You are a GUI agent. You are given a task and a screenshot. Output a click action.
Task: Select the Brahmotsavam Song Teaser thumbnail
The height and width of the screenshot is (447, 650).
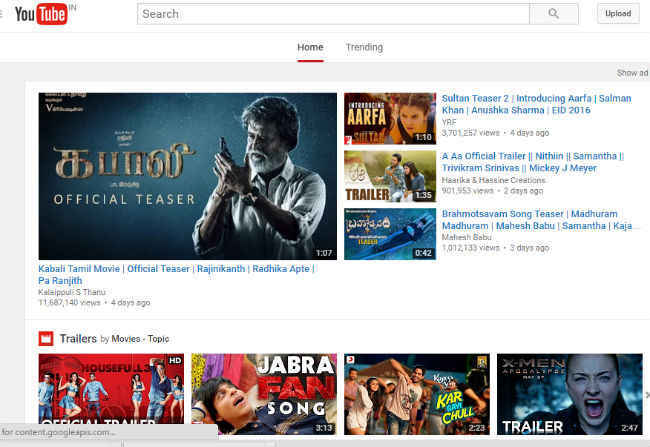tap(389, 234)
